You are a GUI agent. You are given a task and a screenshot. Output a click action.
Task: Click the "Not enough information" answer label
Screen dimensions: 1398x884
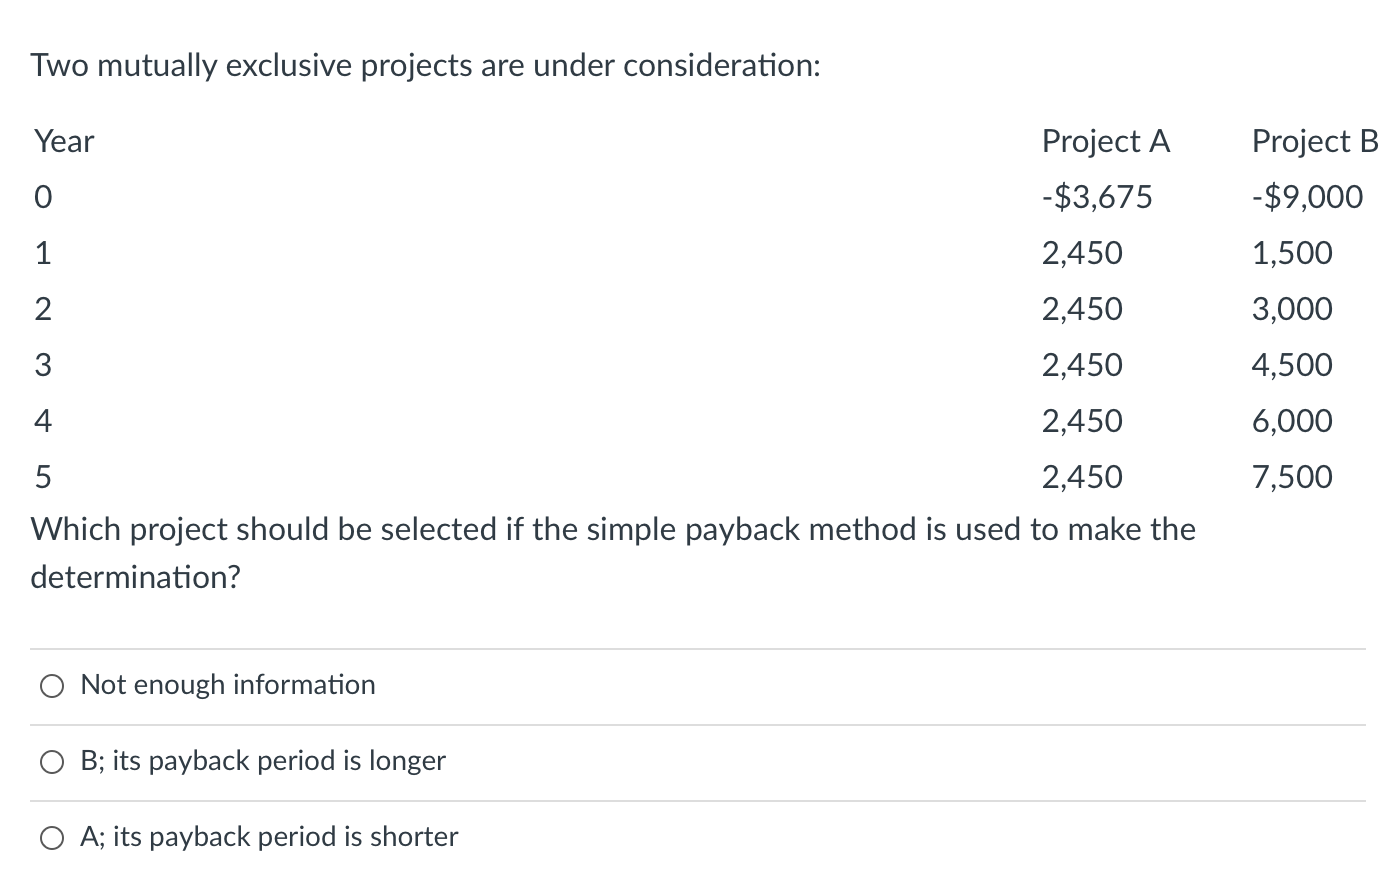coord(227,686)
